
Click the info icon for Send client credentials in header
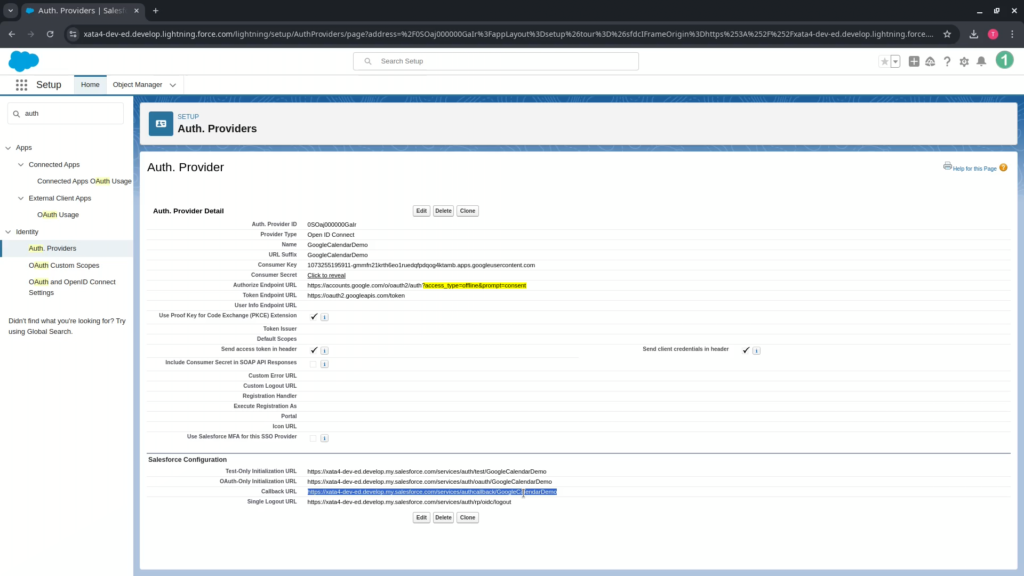pos(756,351)
